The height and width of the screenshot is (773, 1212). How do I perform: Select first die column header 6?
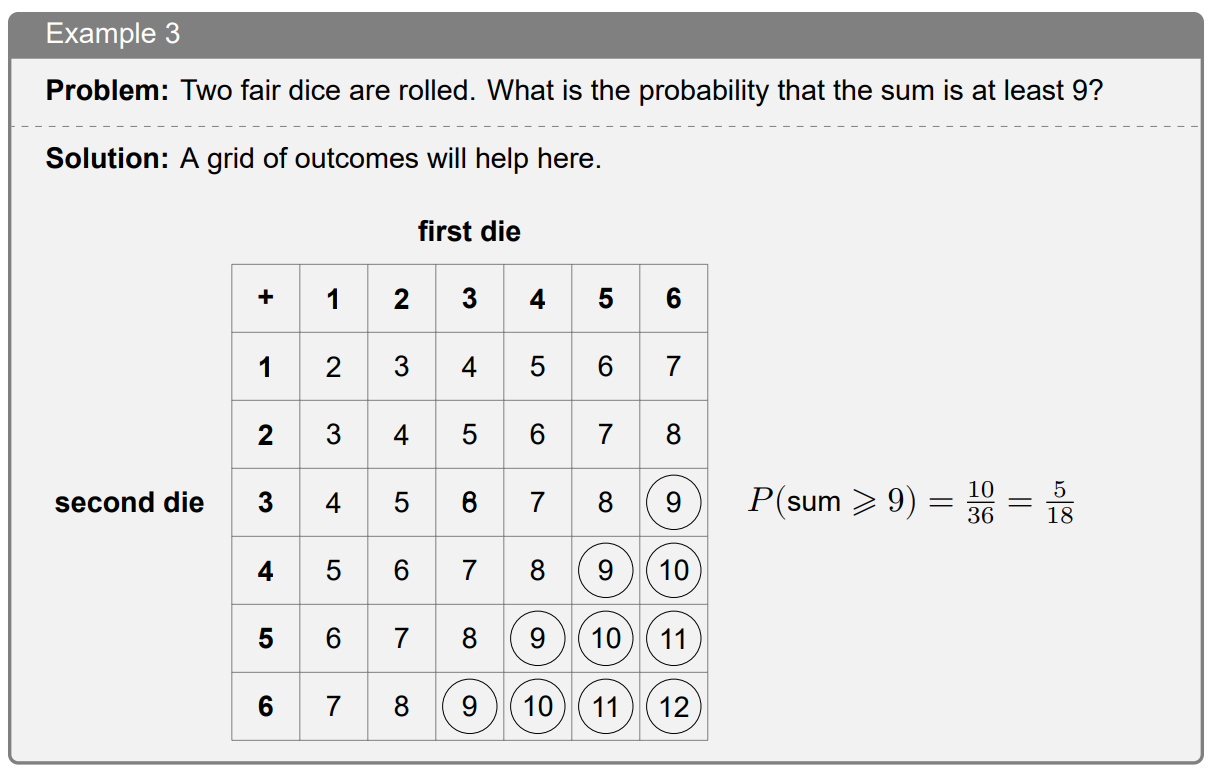pos(674,298)
